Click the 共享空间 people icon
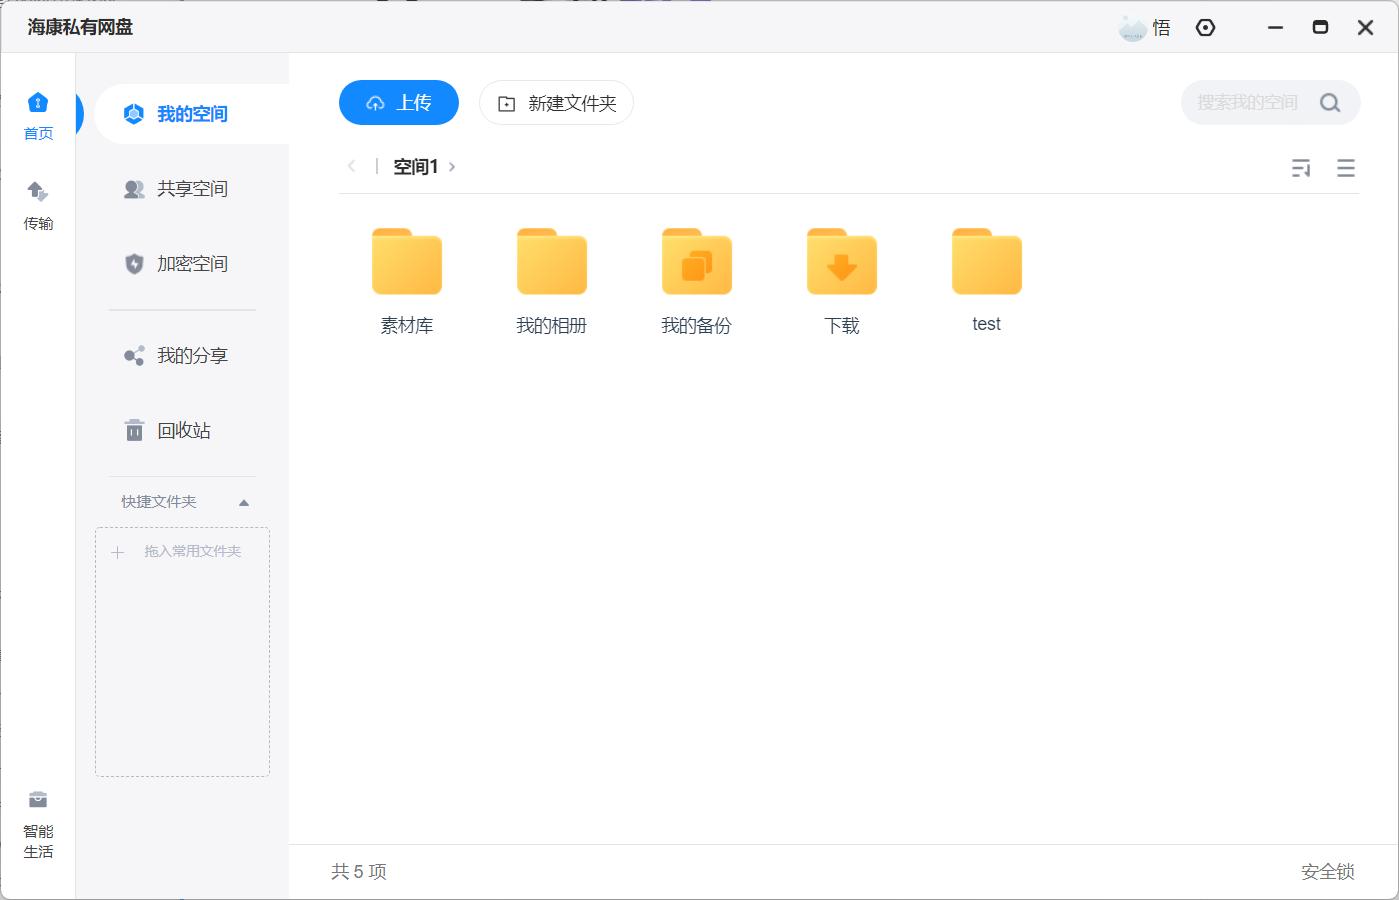Image resolution: width=1399 pixels, height=900 pixels. (134, 189)
